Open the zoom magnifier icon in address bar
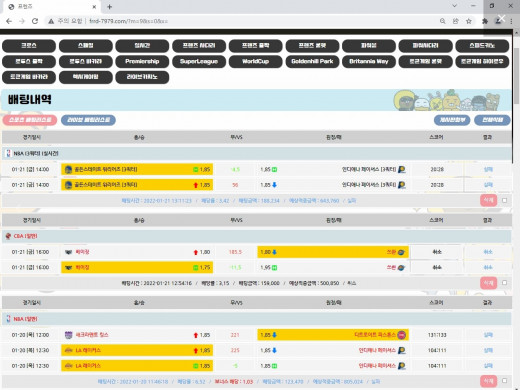The height and width of the screenshot is (390, 520). click(x=443, y=21)
